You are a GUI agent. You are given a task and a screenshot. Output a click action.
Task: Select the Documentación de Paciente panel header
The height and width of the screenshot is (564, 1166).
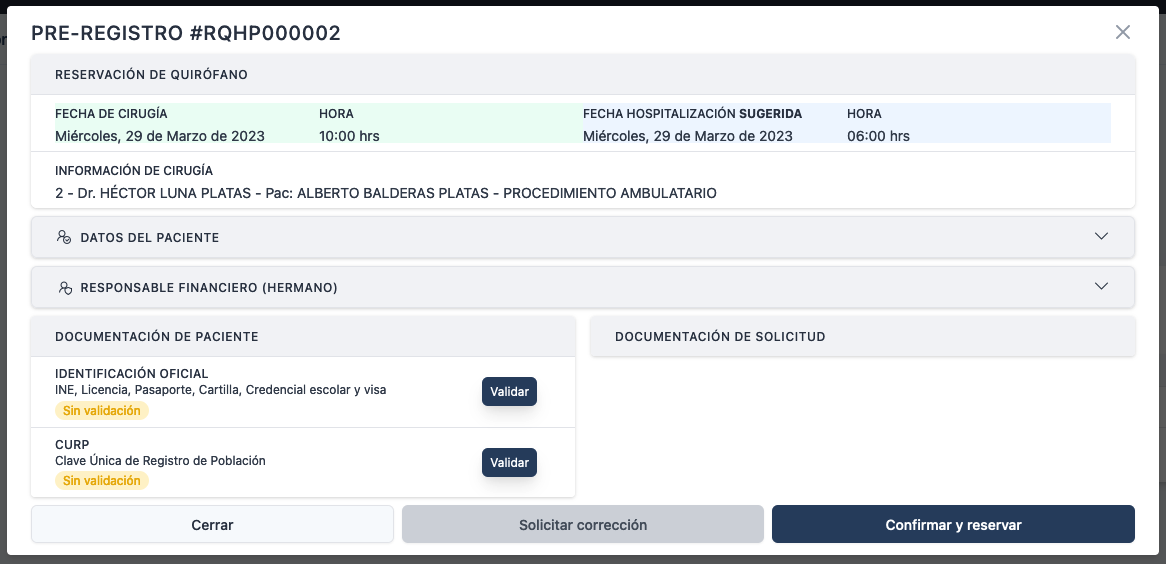157,337
